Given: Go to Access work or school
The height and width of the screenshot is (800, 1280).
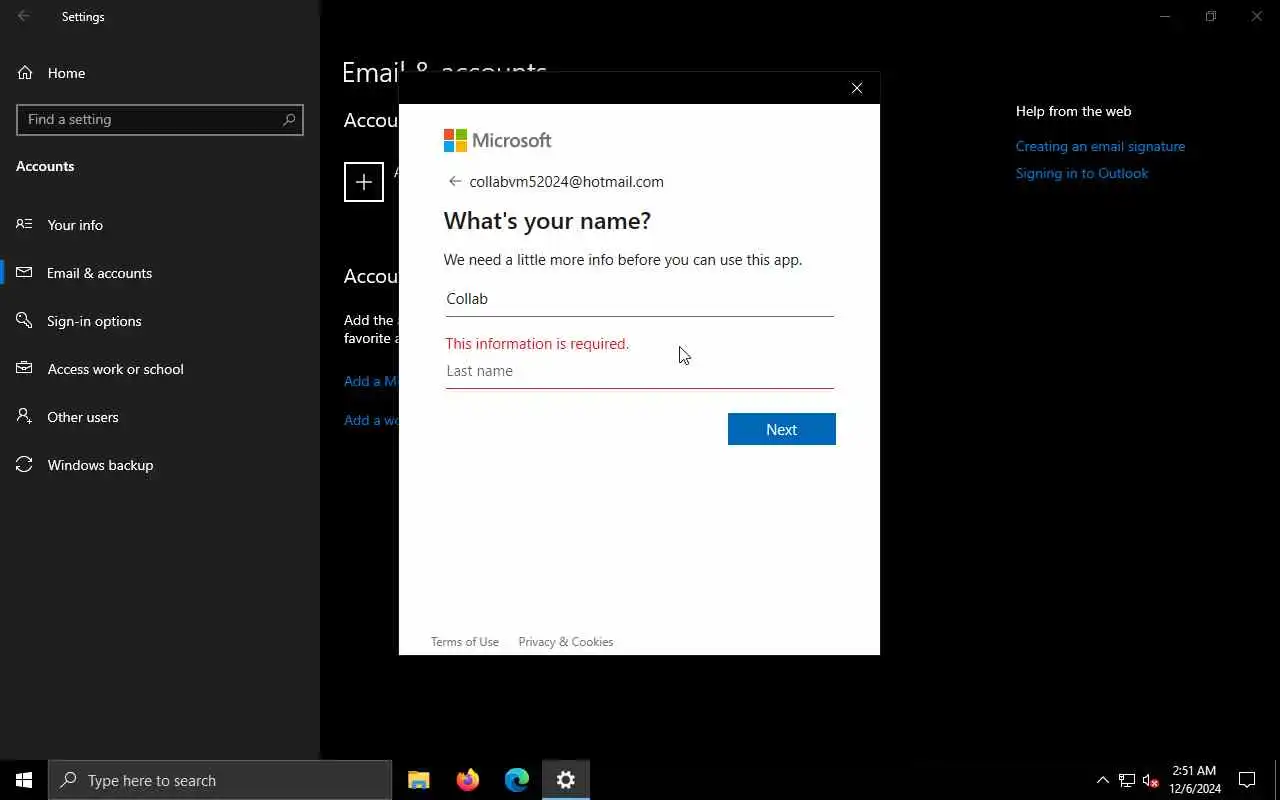Looking at the screenshot, I should (x=160, y=369).
